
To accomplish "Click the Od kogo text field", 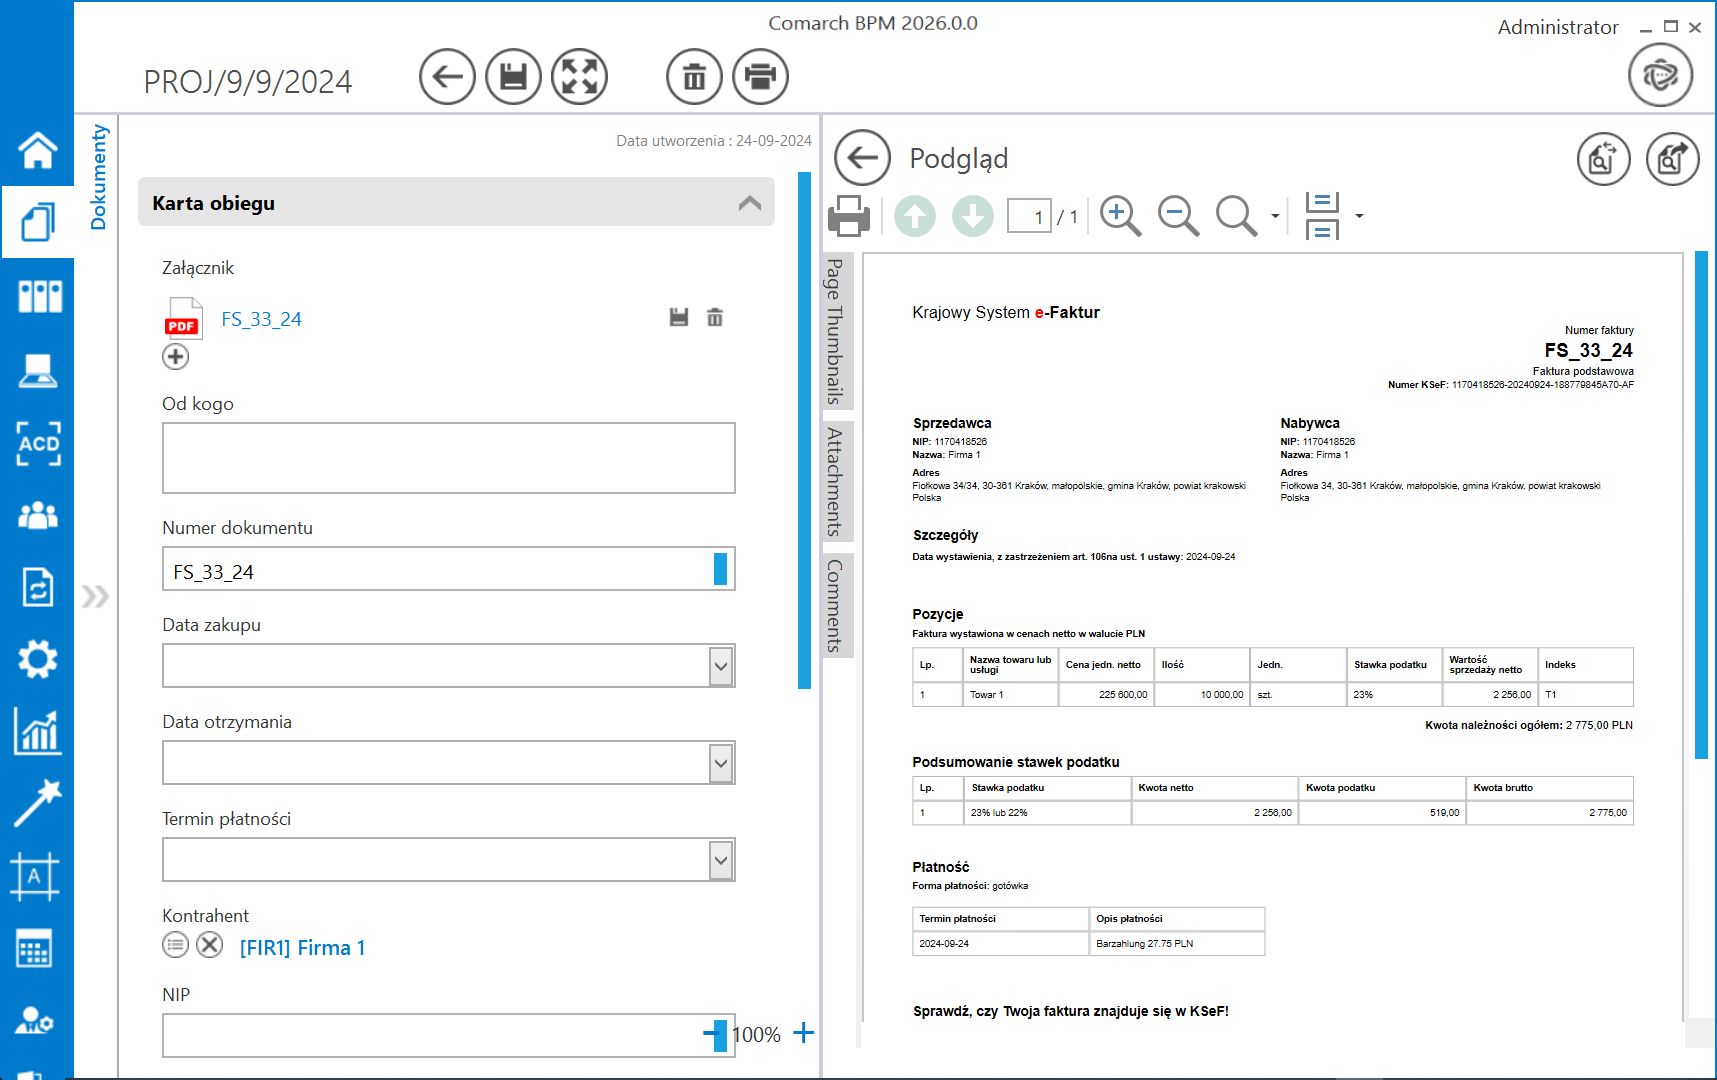I will click(x=448, y=458).
